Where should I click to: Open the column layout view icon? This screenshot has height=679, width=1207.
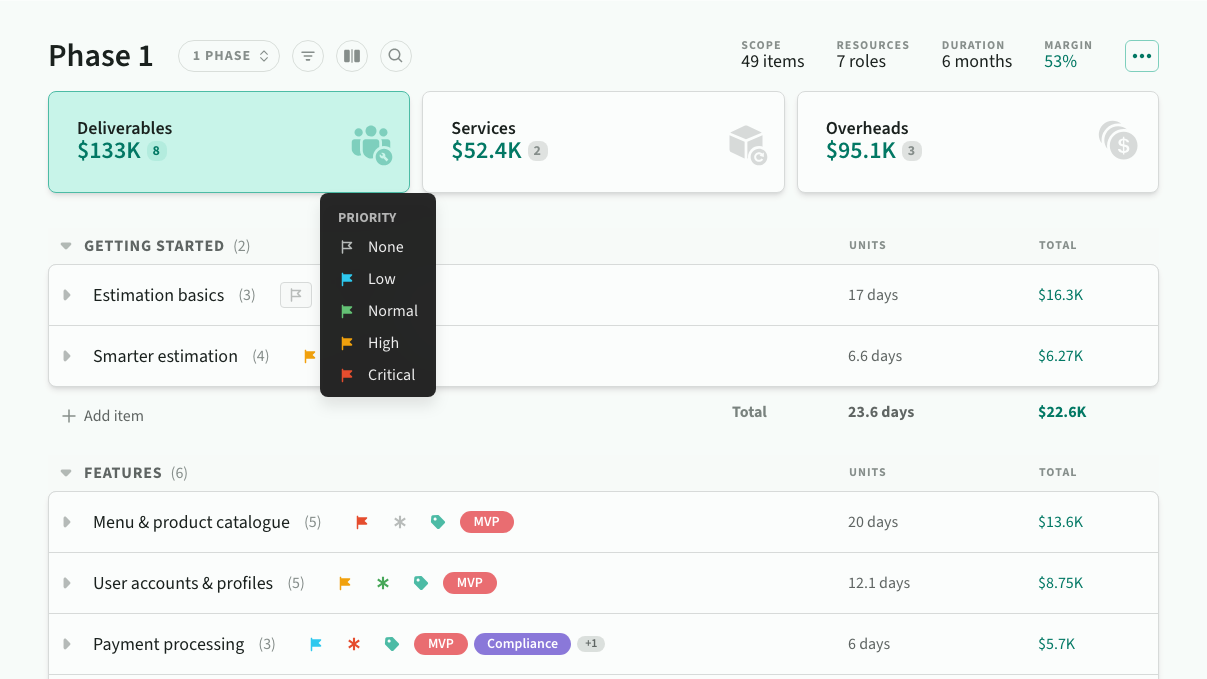point(352,56)
